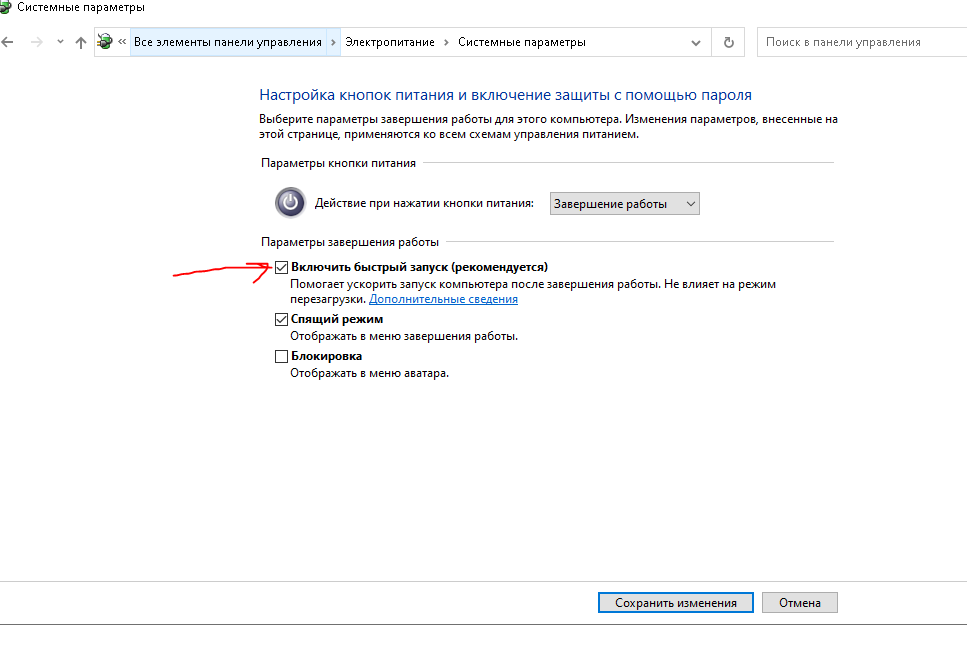Click the "Сохранить изменения" button

tap(675, 603)
